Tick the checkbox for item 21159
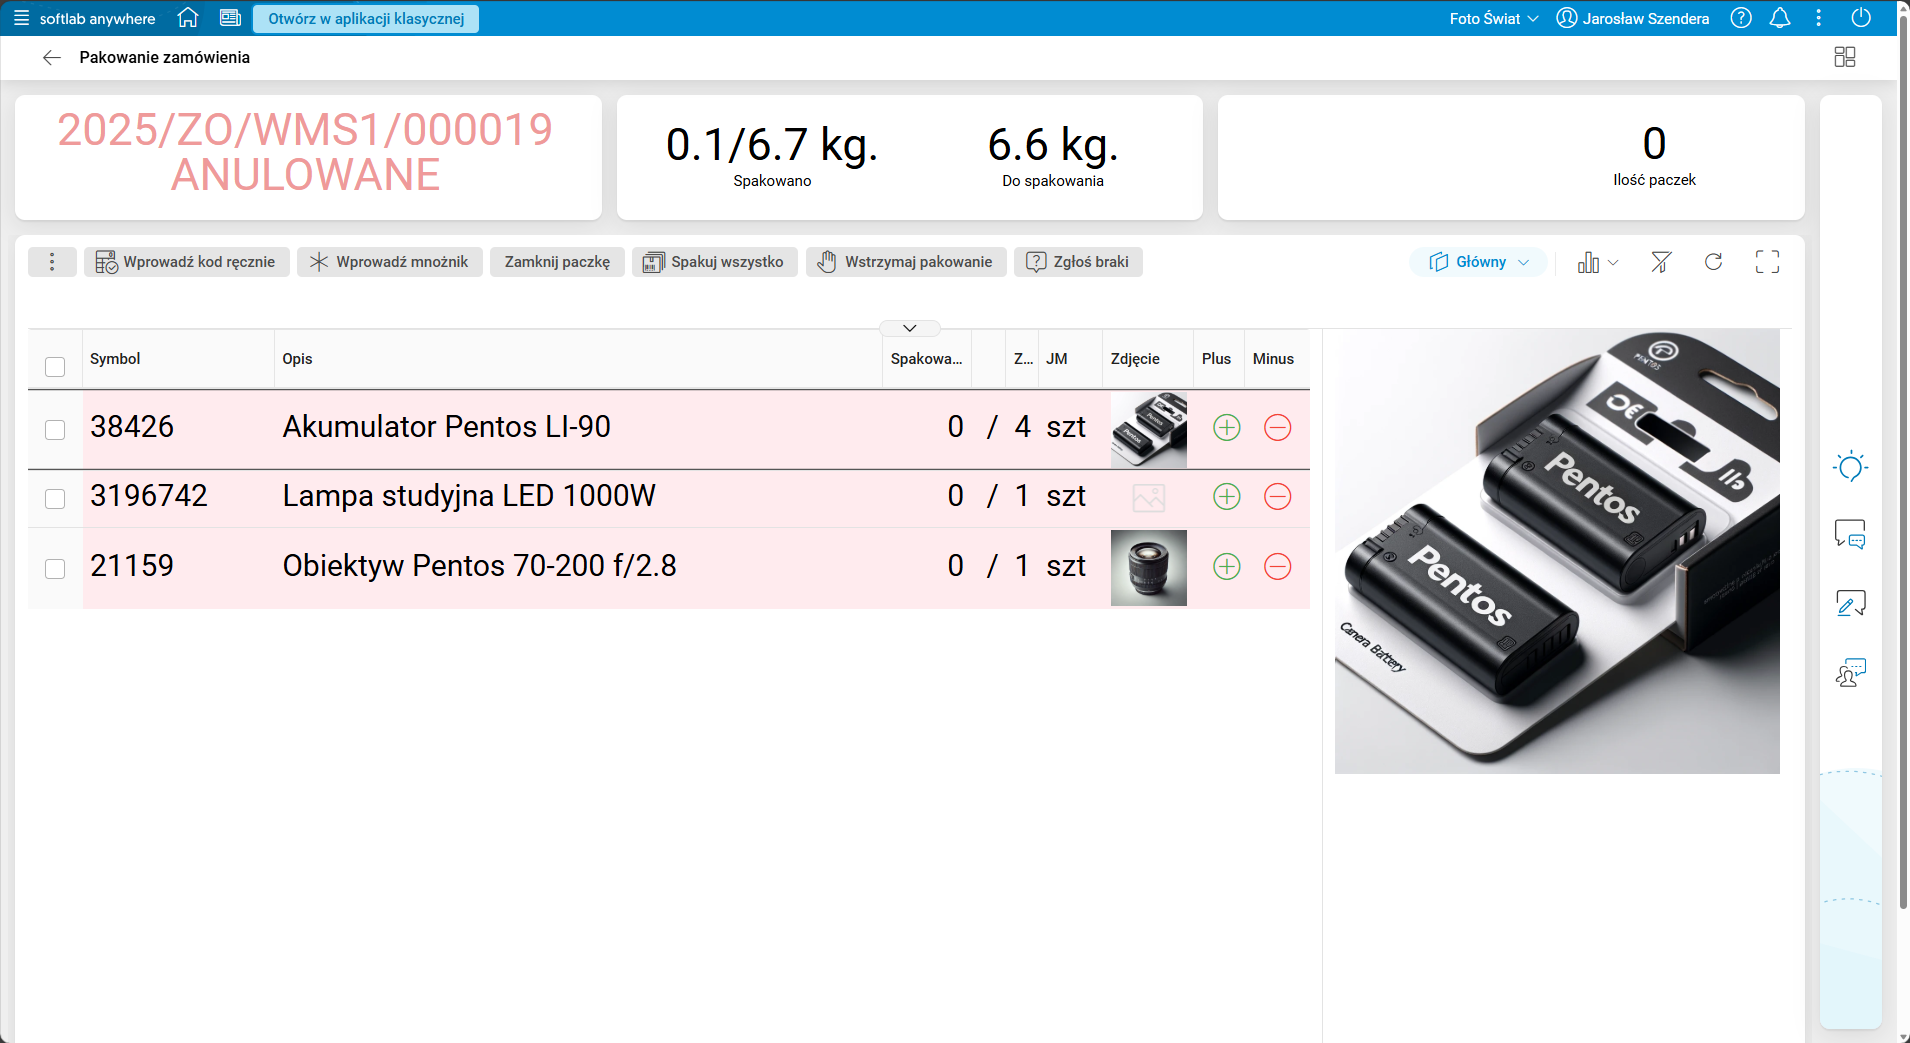 click(55, 569)
